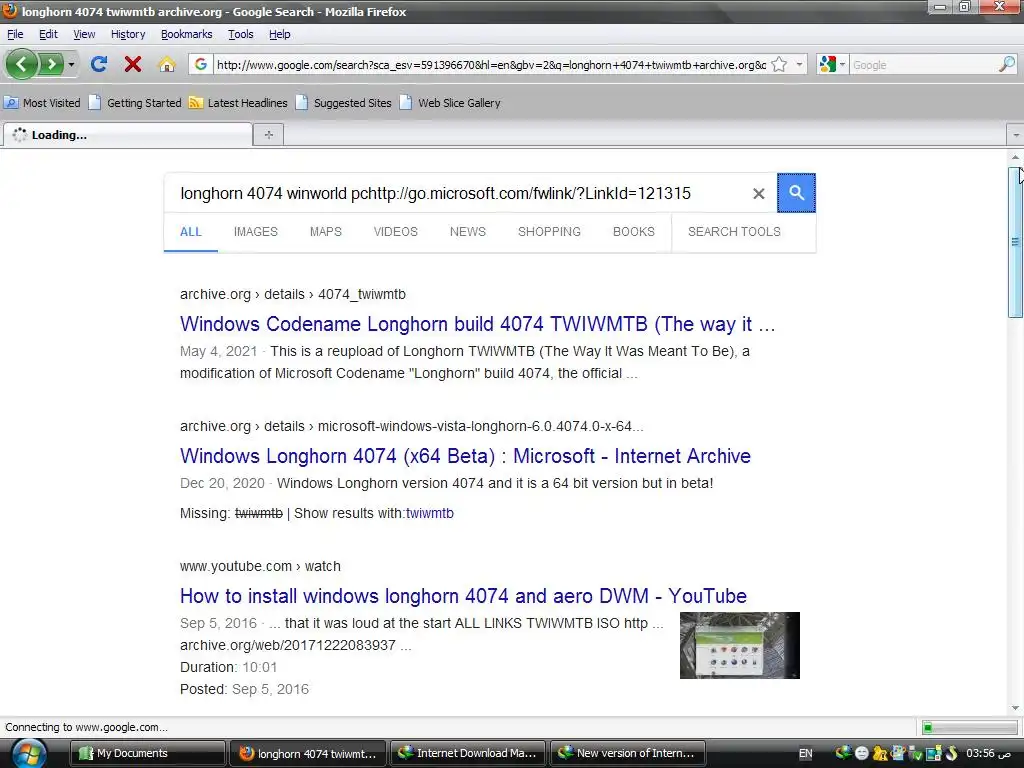
Task: Clear the search query with the X
Action: pos(758,193)
